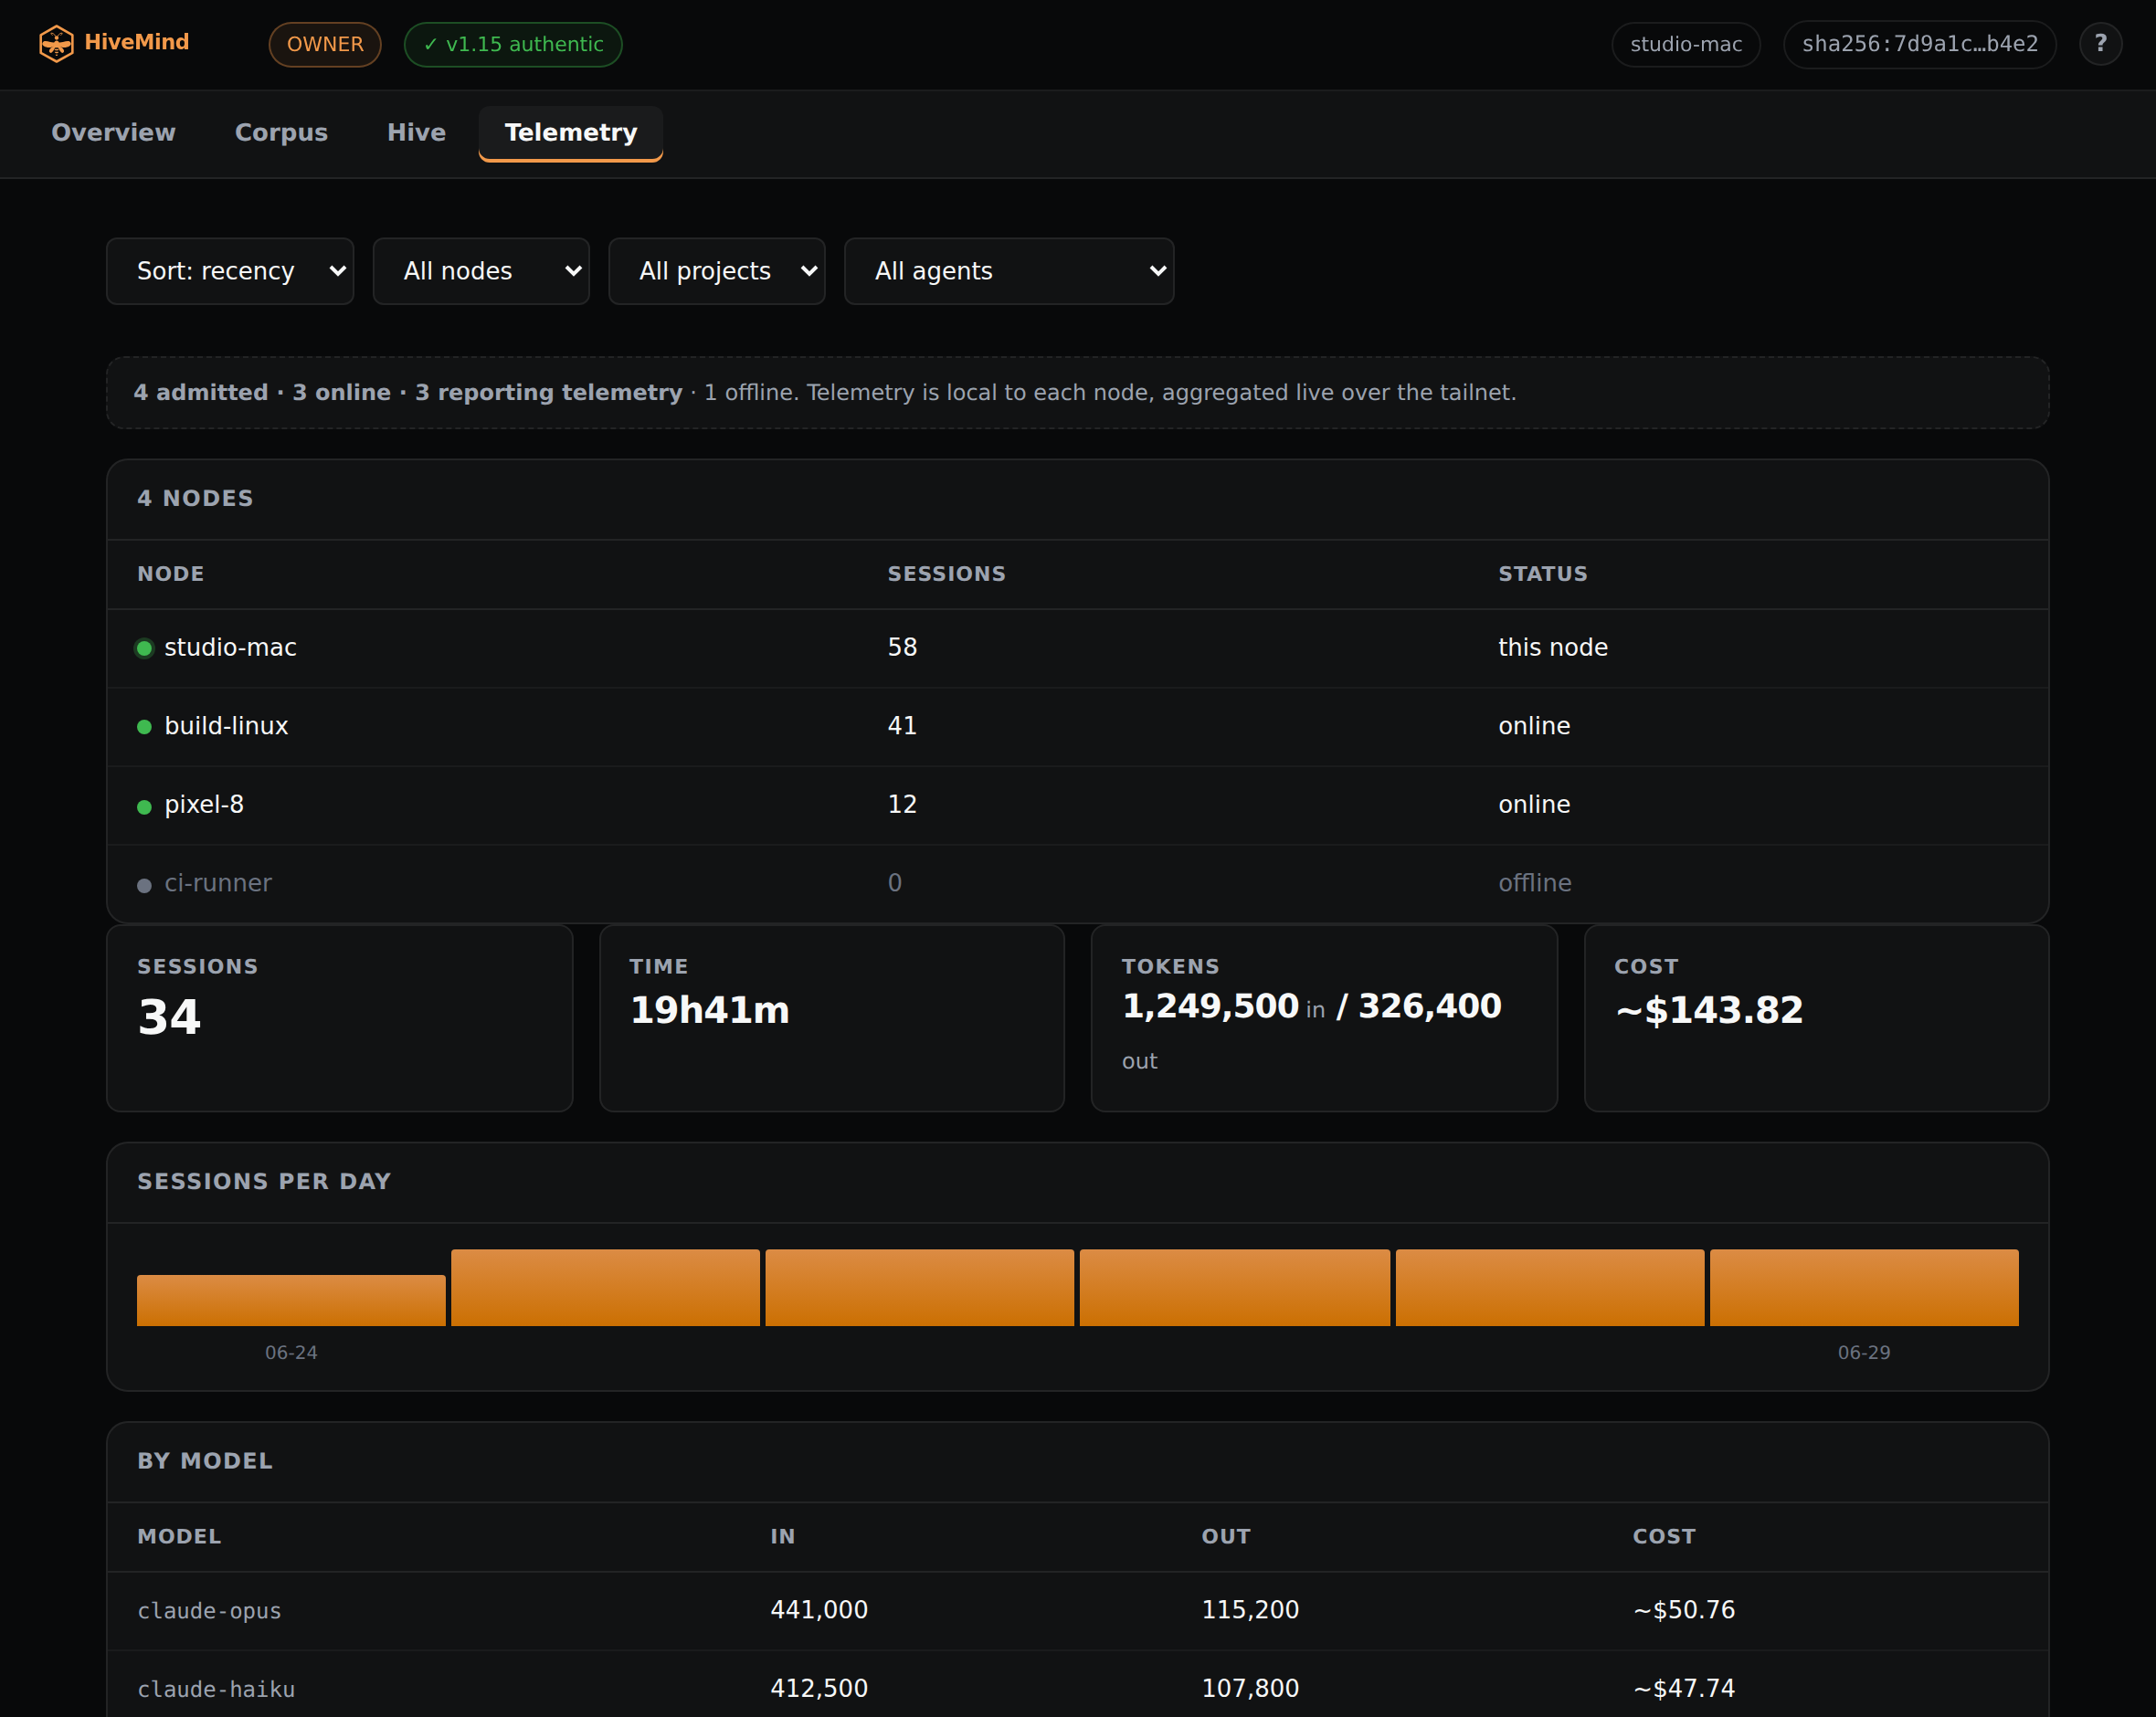The width and height of the screenshot is (2156, 1717).
Task: Select the studio-mac node name
Action: tap(230, 647)
